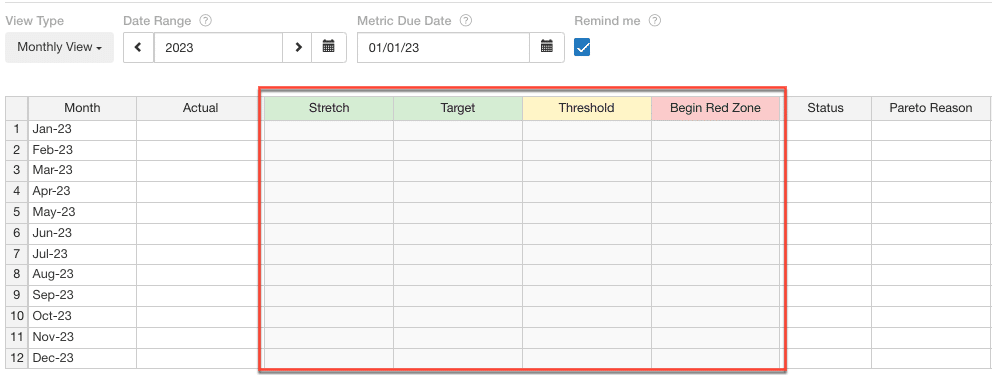This screenshot has height=375, width=992.
Task: Go to previous year with left arrow
Action: coord(139,47)
